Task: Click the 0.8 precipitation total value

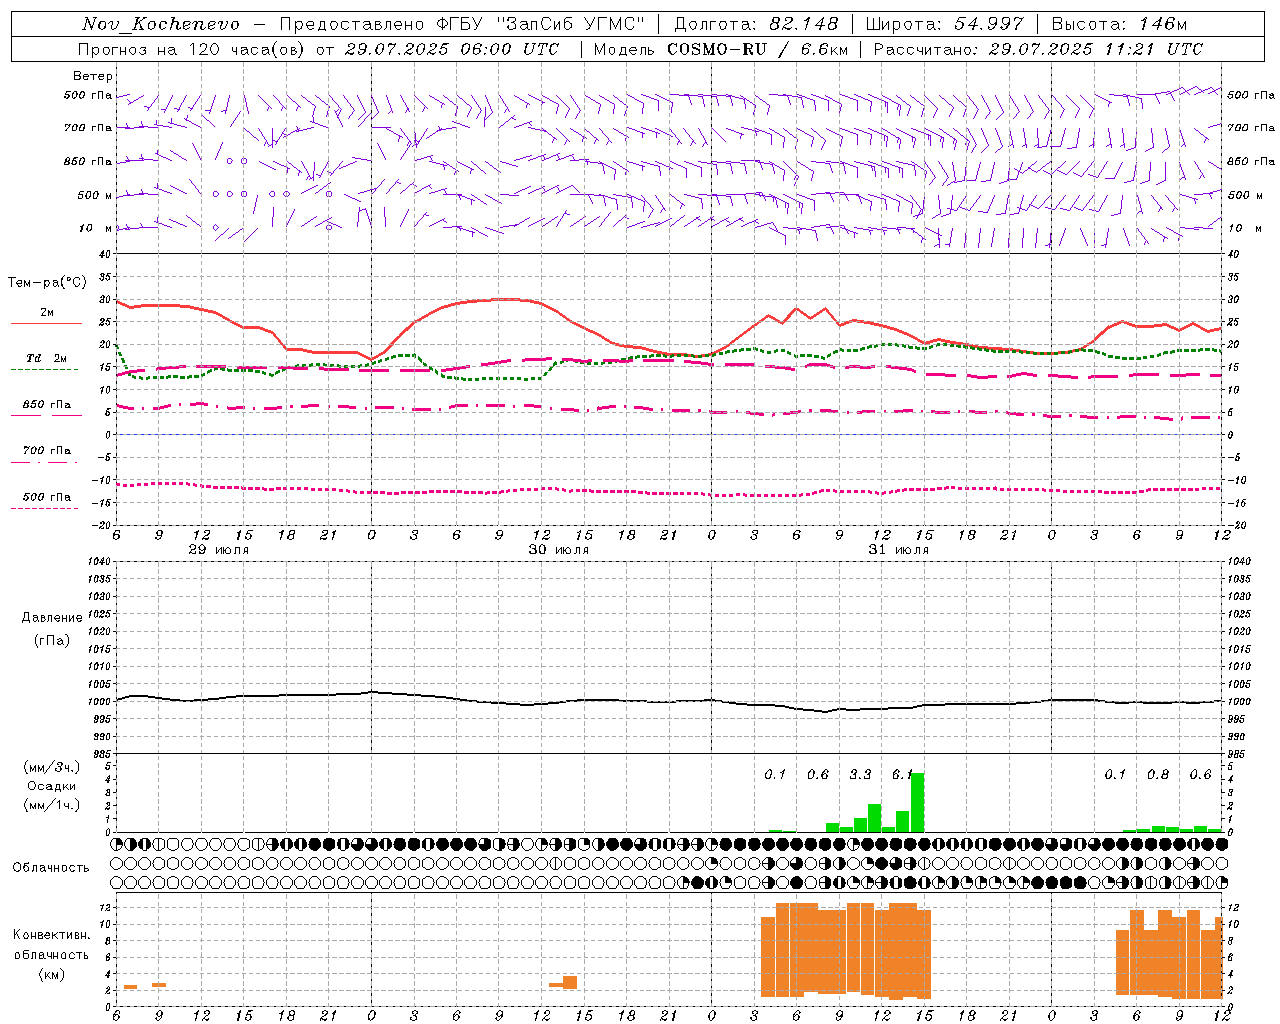Action: (1158, 775)
